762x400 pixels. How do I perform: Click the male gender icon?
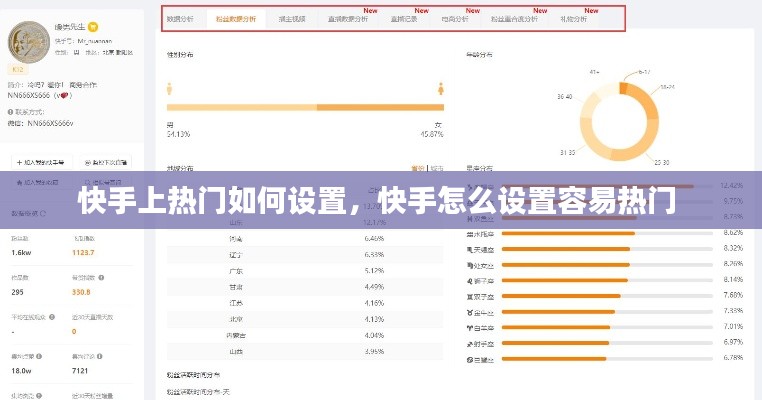pos(170,86)
